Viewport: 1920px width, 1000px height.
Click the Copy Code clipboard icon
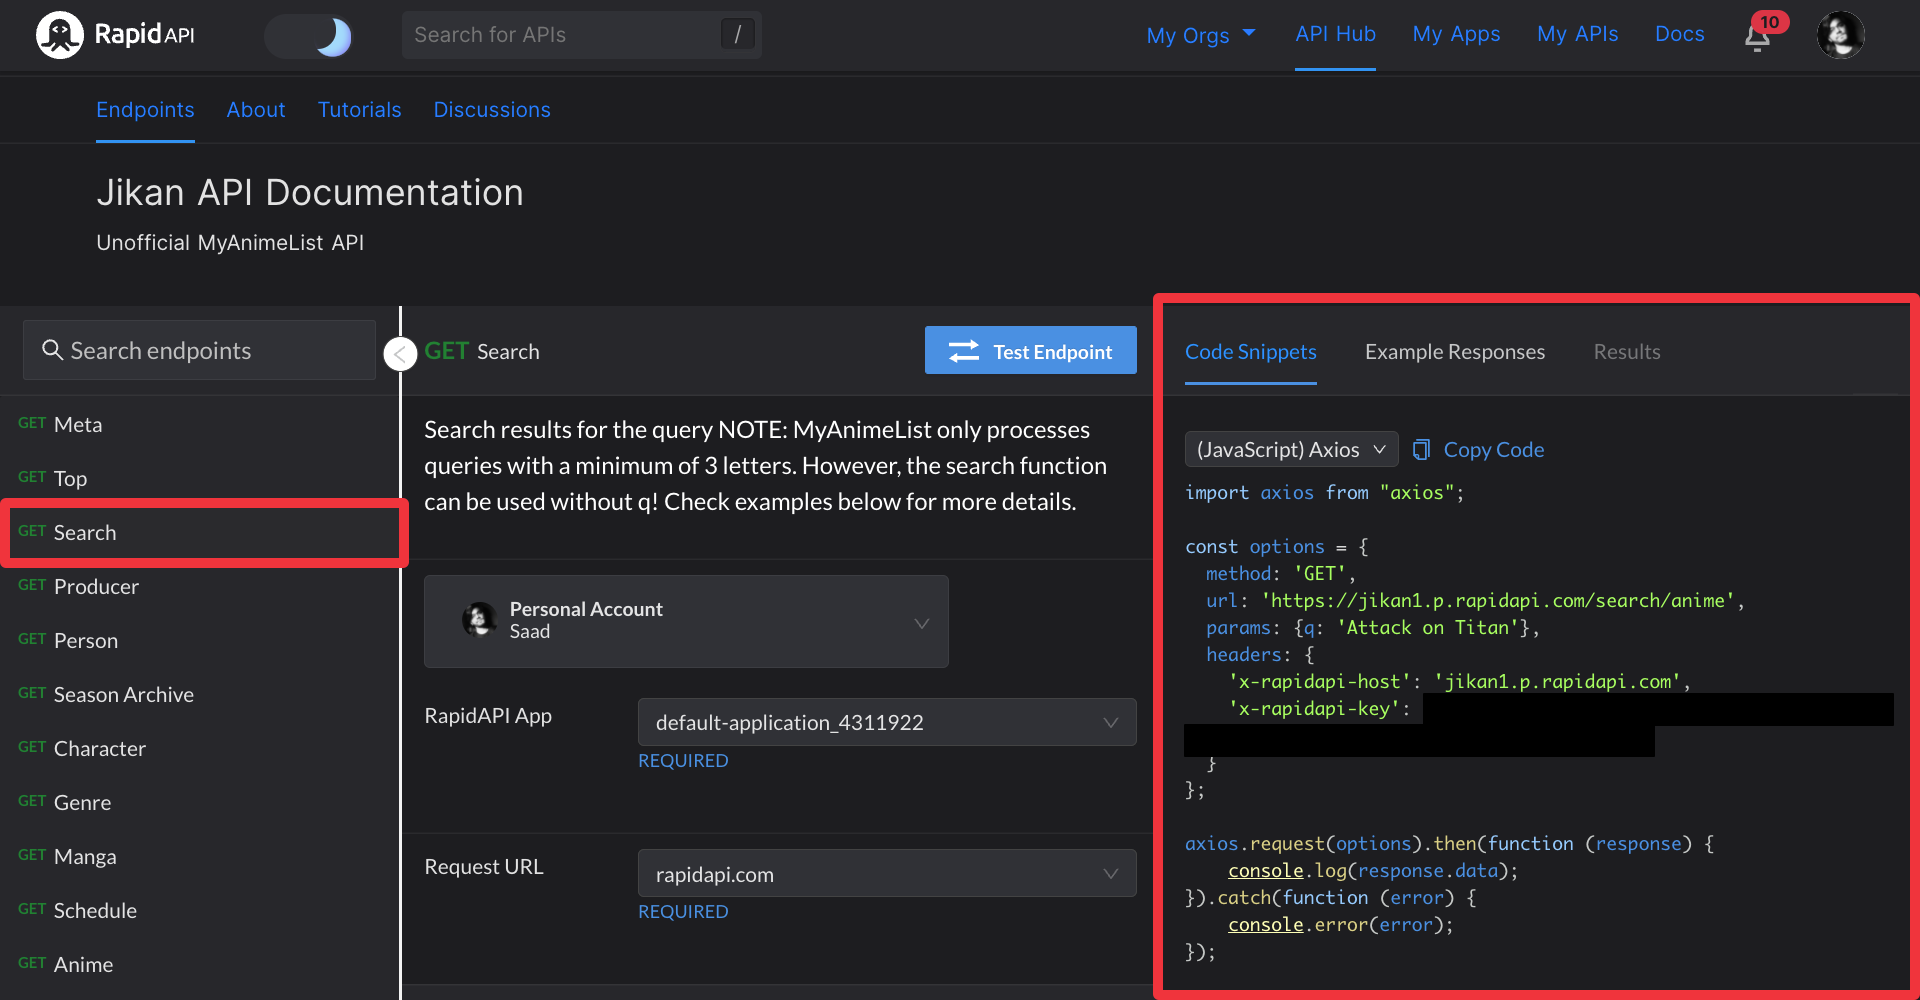[1421, 450]
